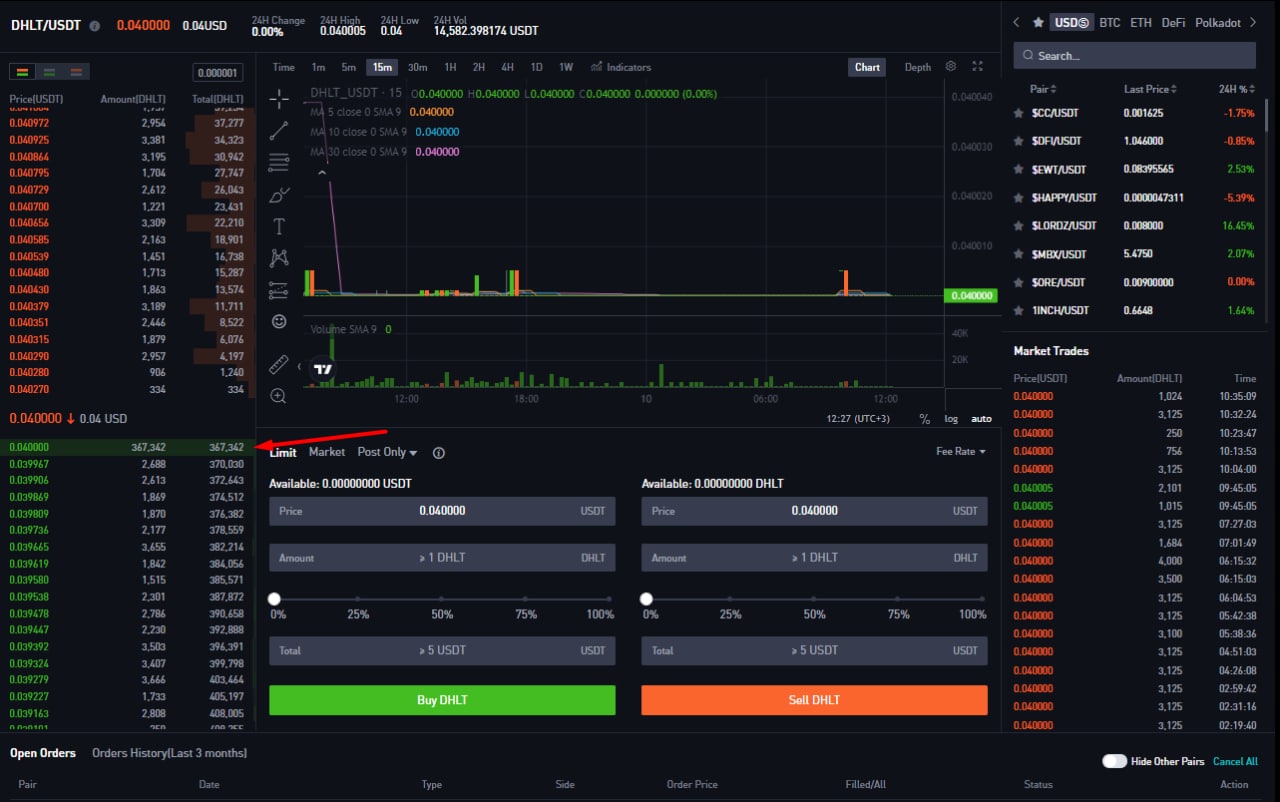
Task: Toggle percent scale on chart
Action: (x=924, y=418)
